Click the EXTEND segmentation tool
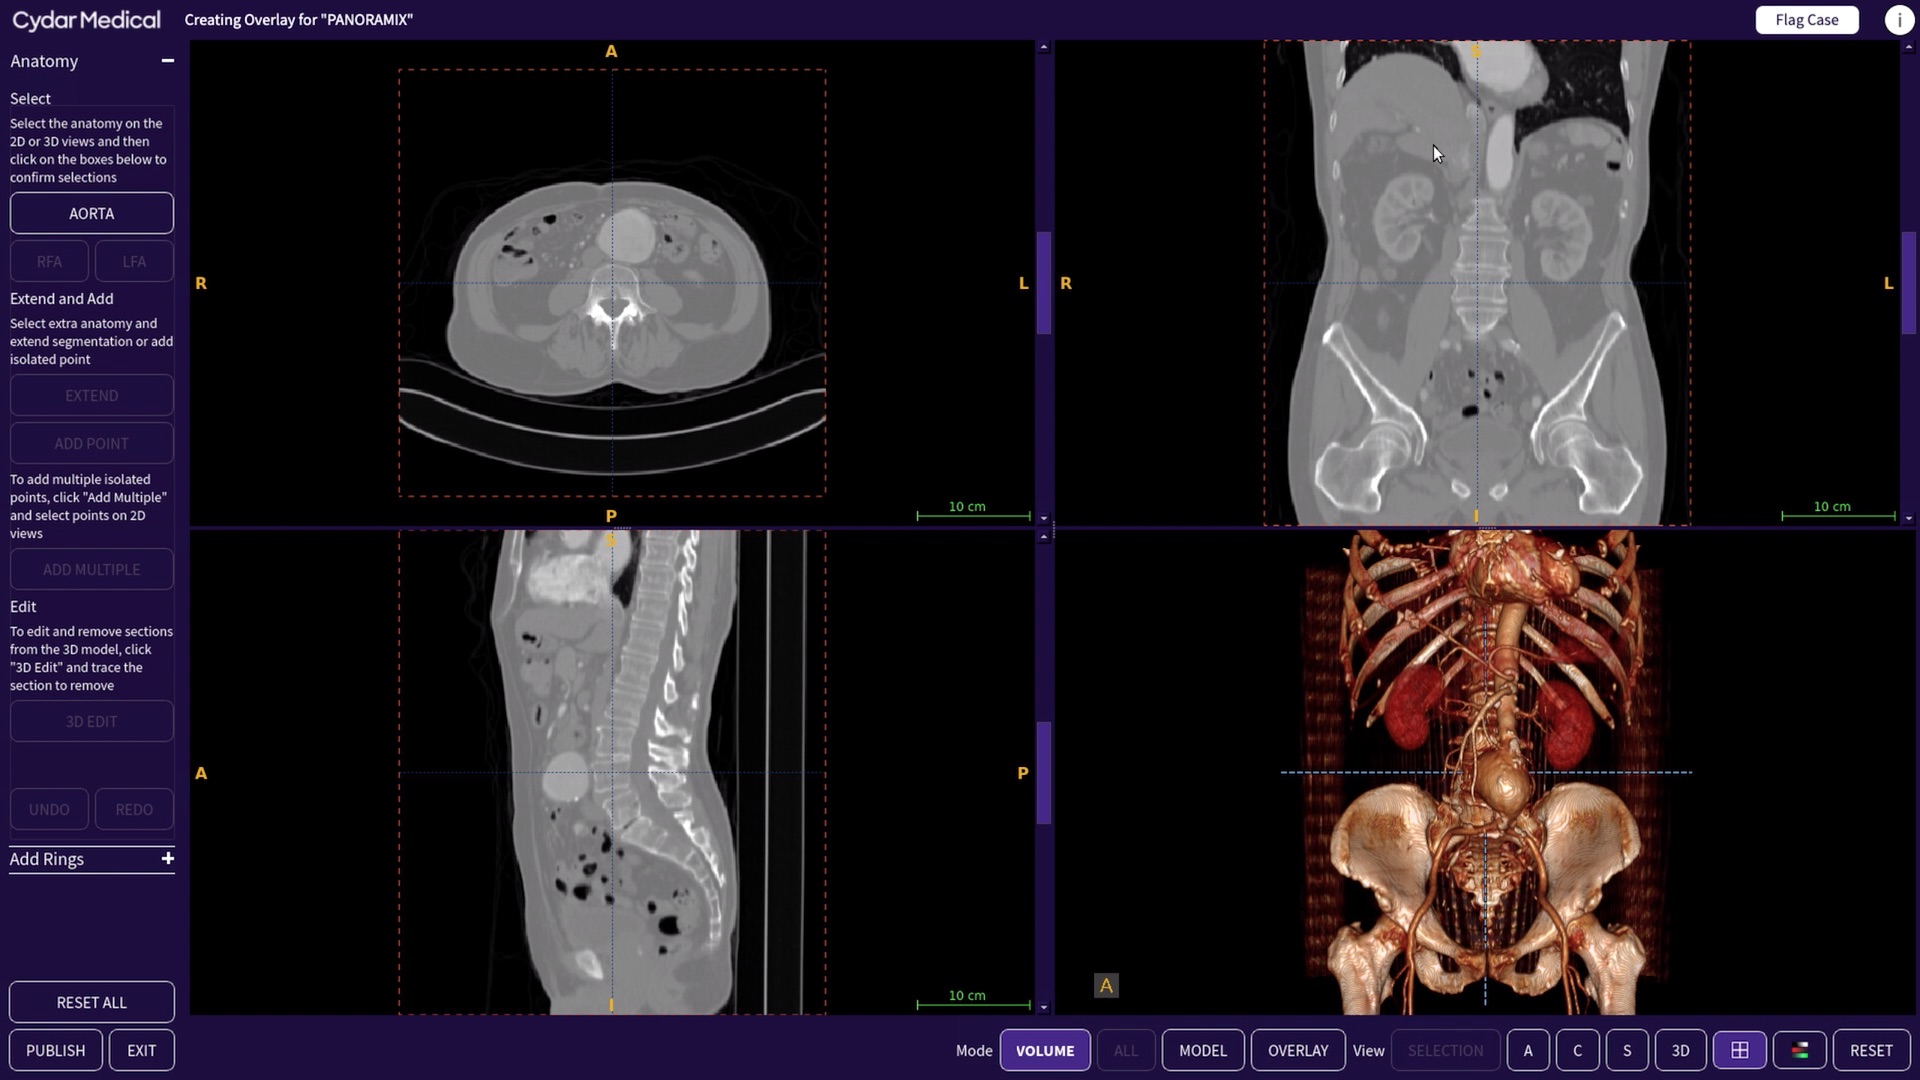The width and height of the screenshot is (1920, 1080). [92, 394]
